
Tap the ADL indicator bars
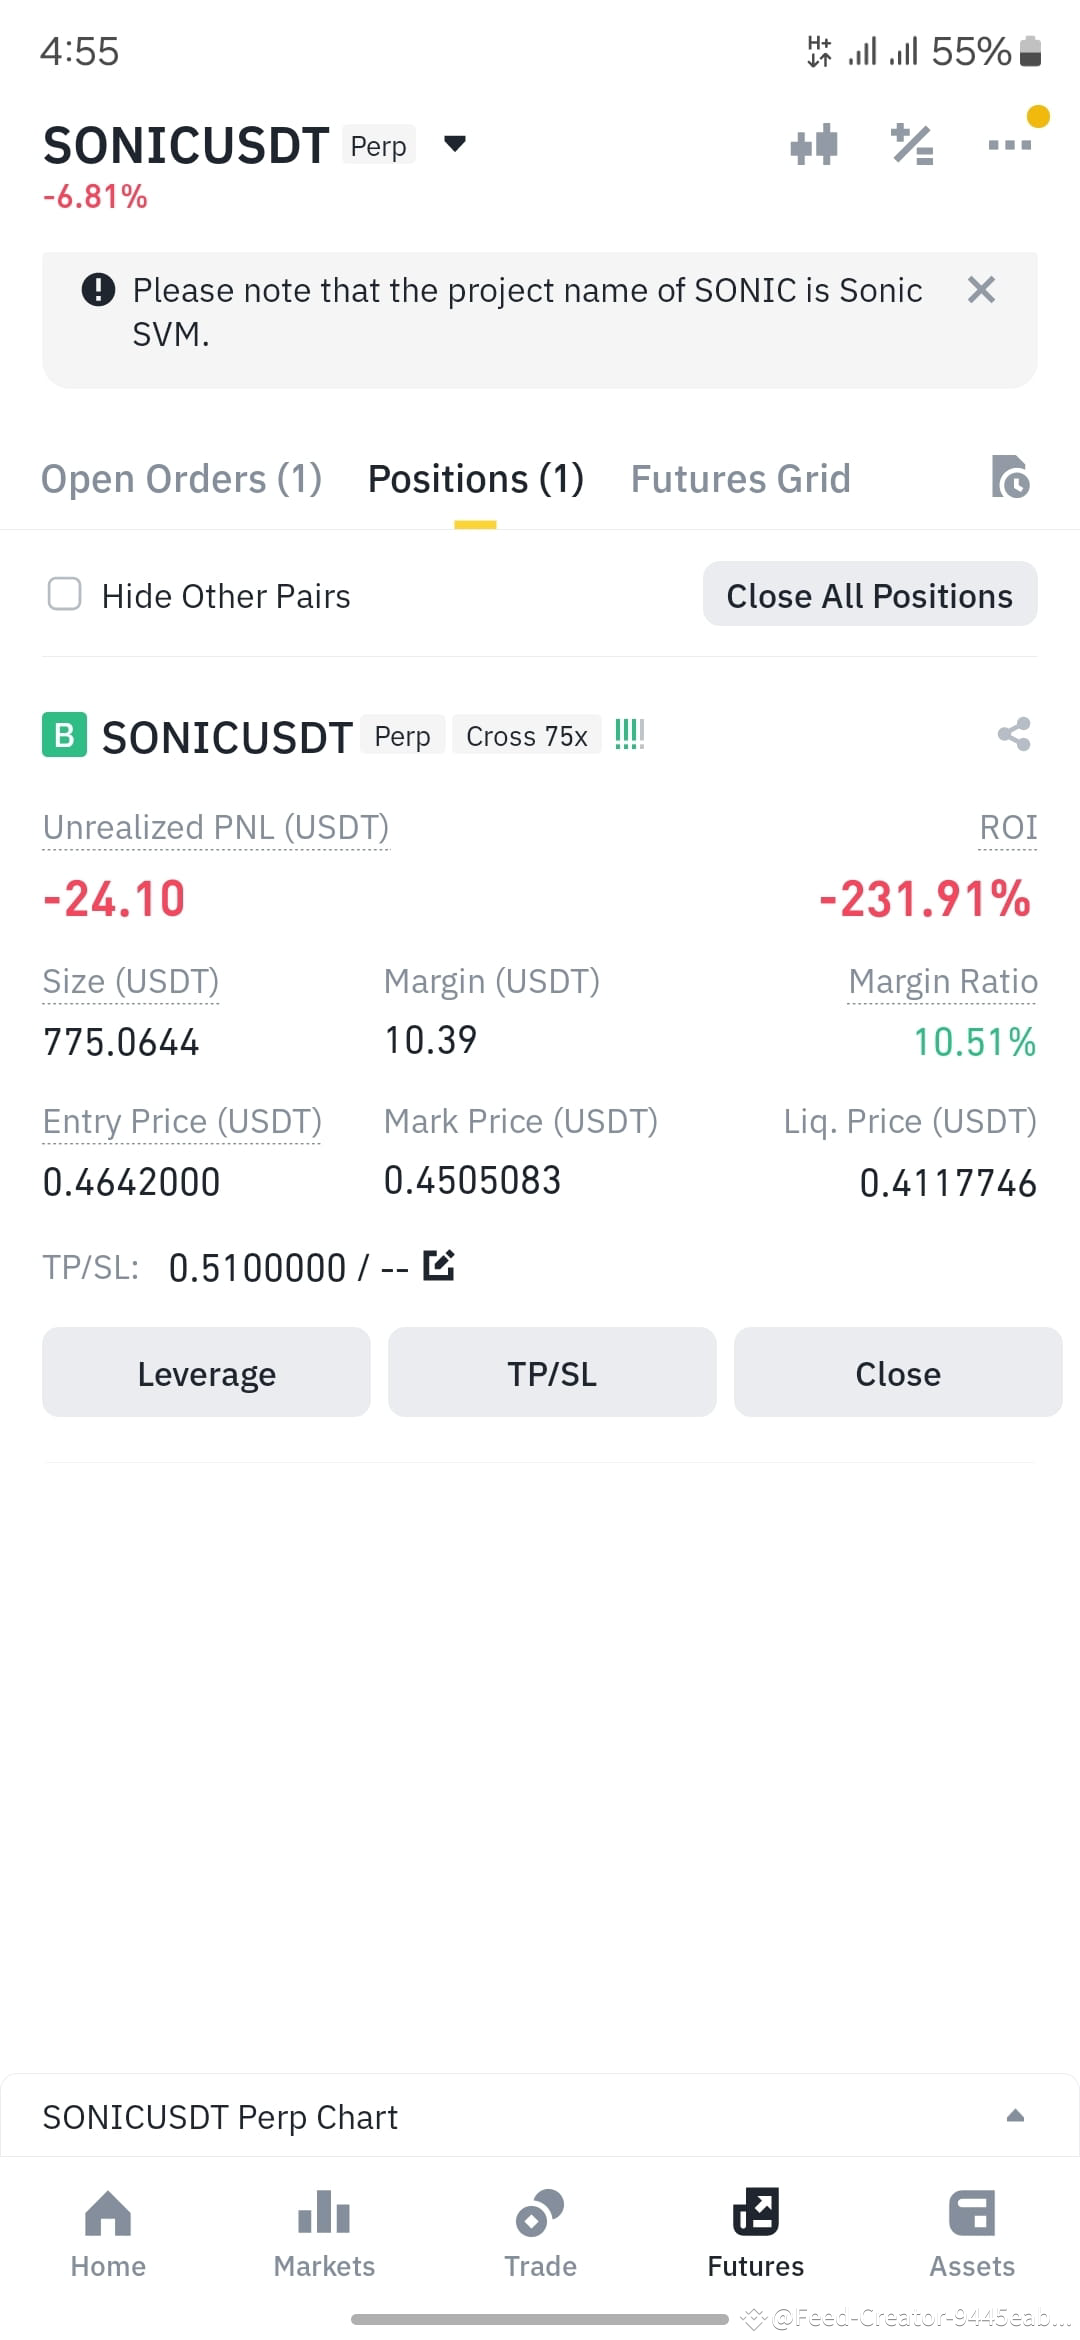tap(629, 735)
